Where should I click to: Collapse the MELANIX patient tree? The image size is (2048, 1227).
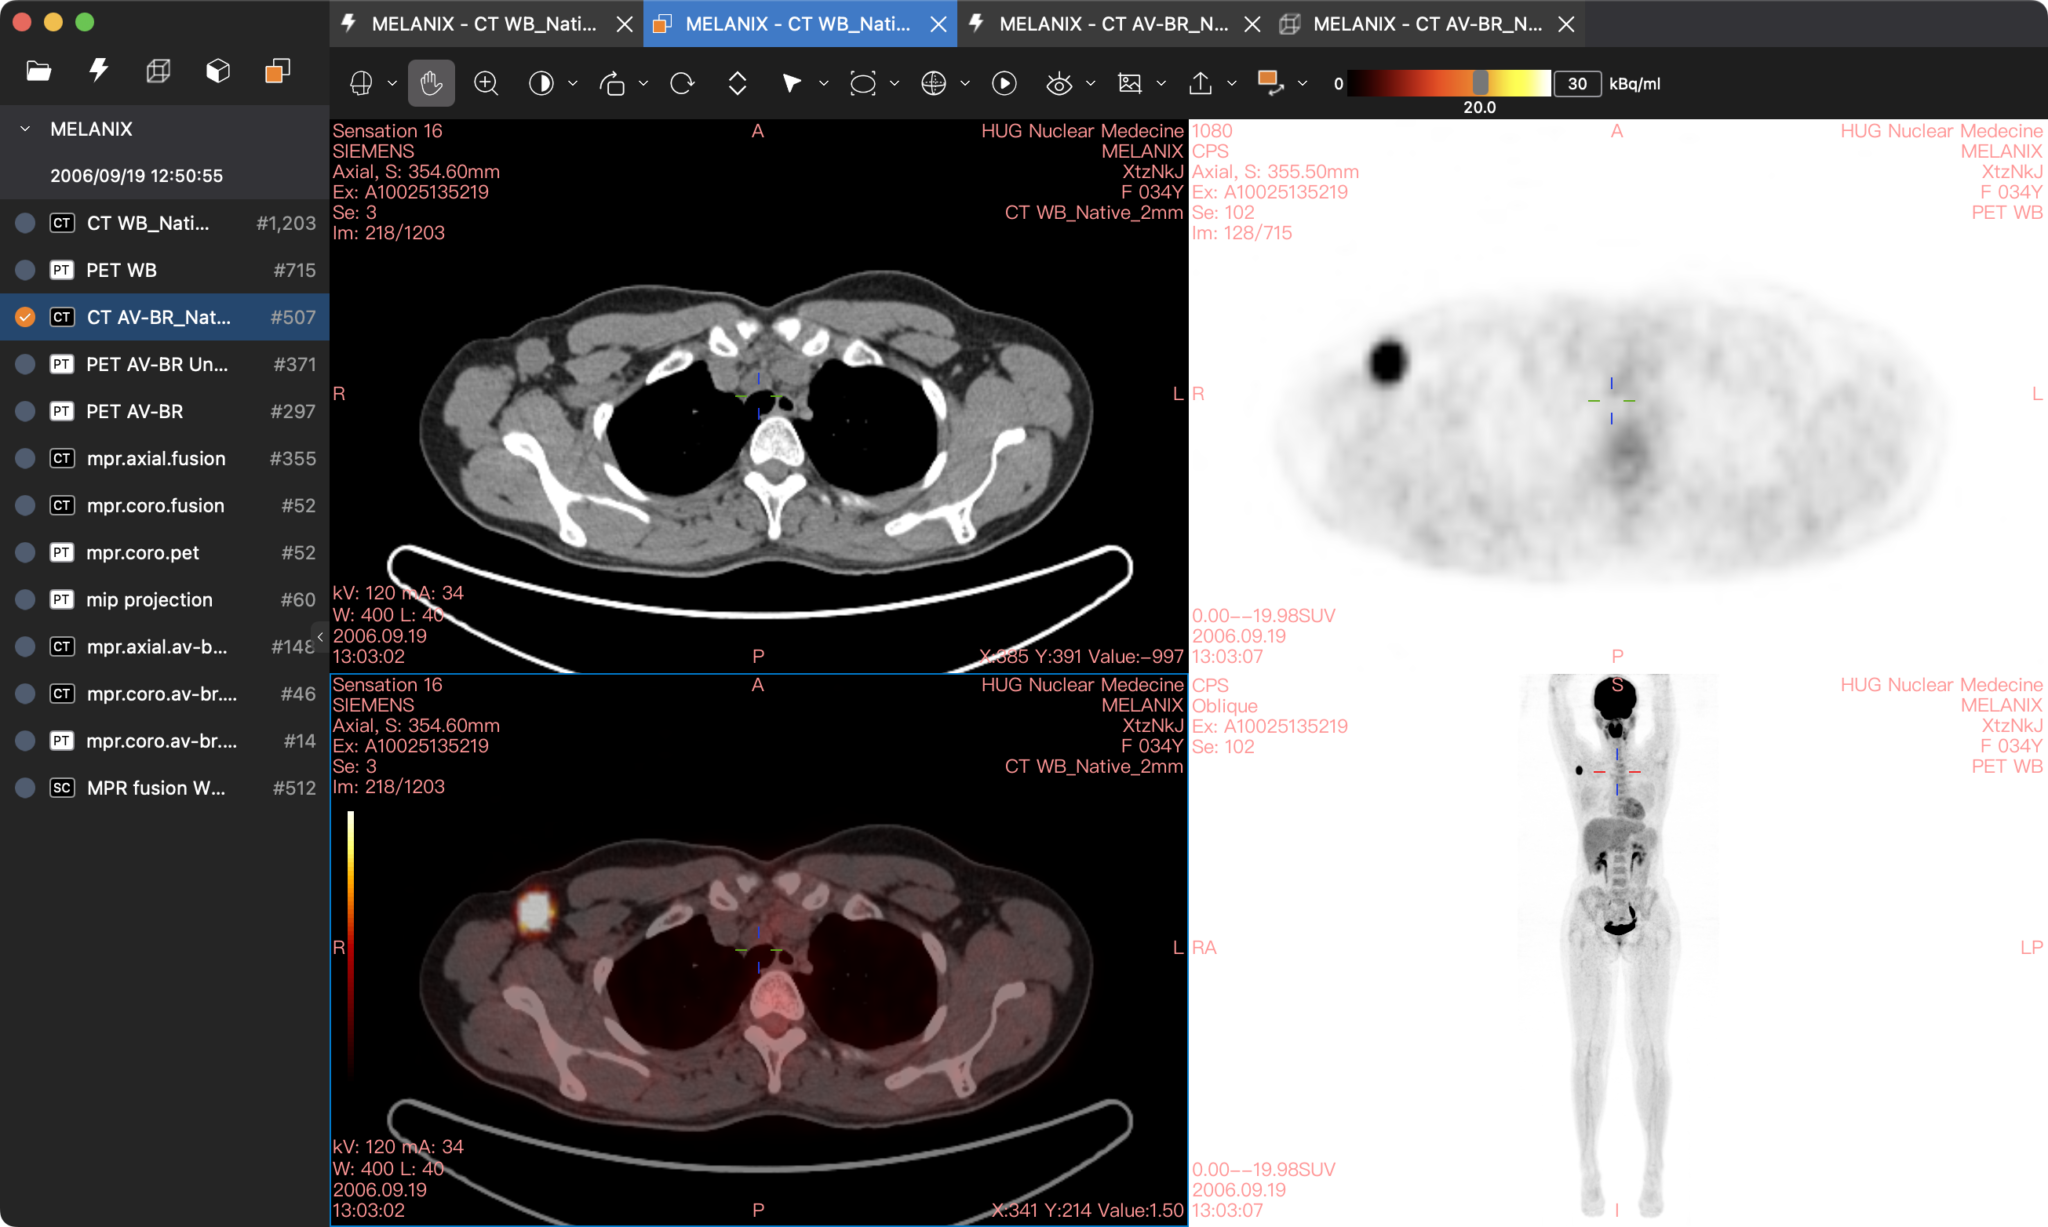[x=25, y=129]
